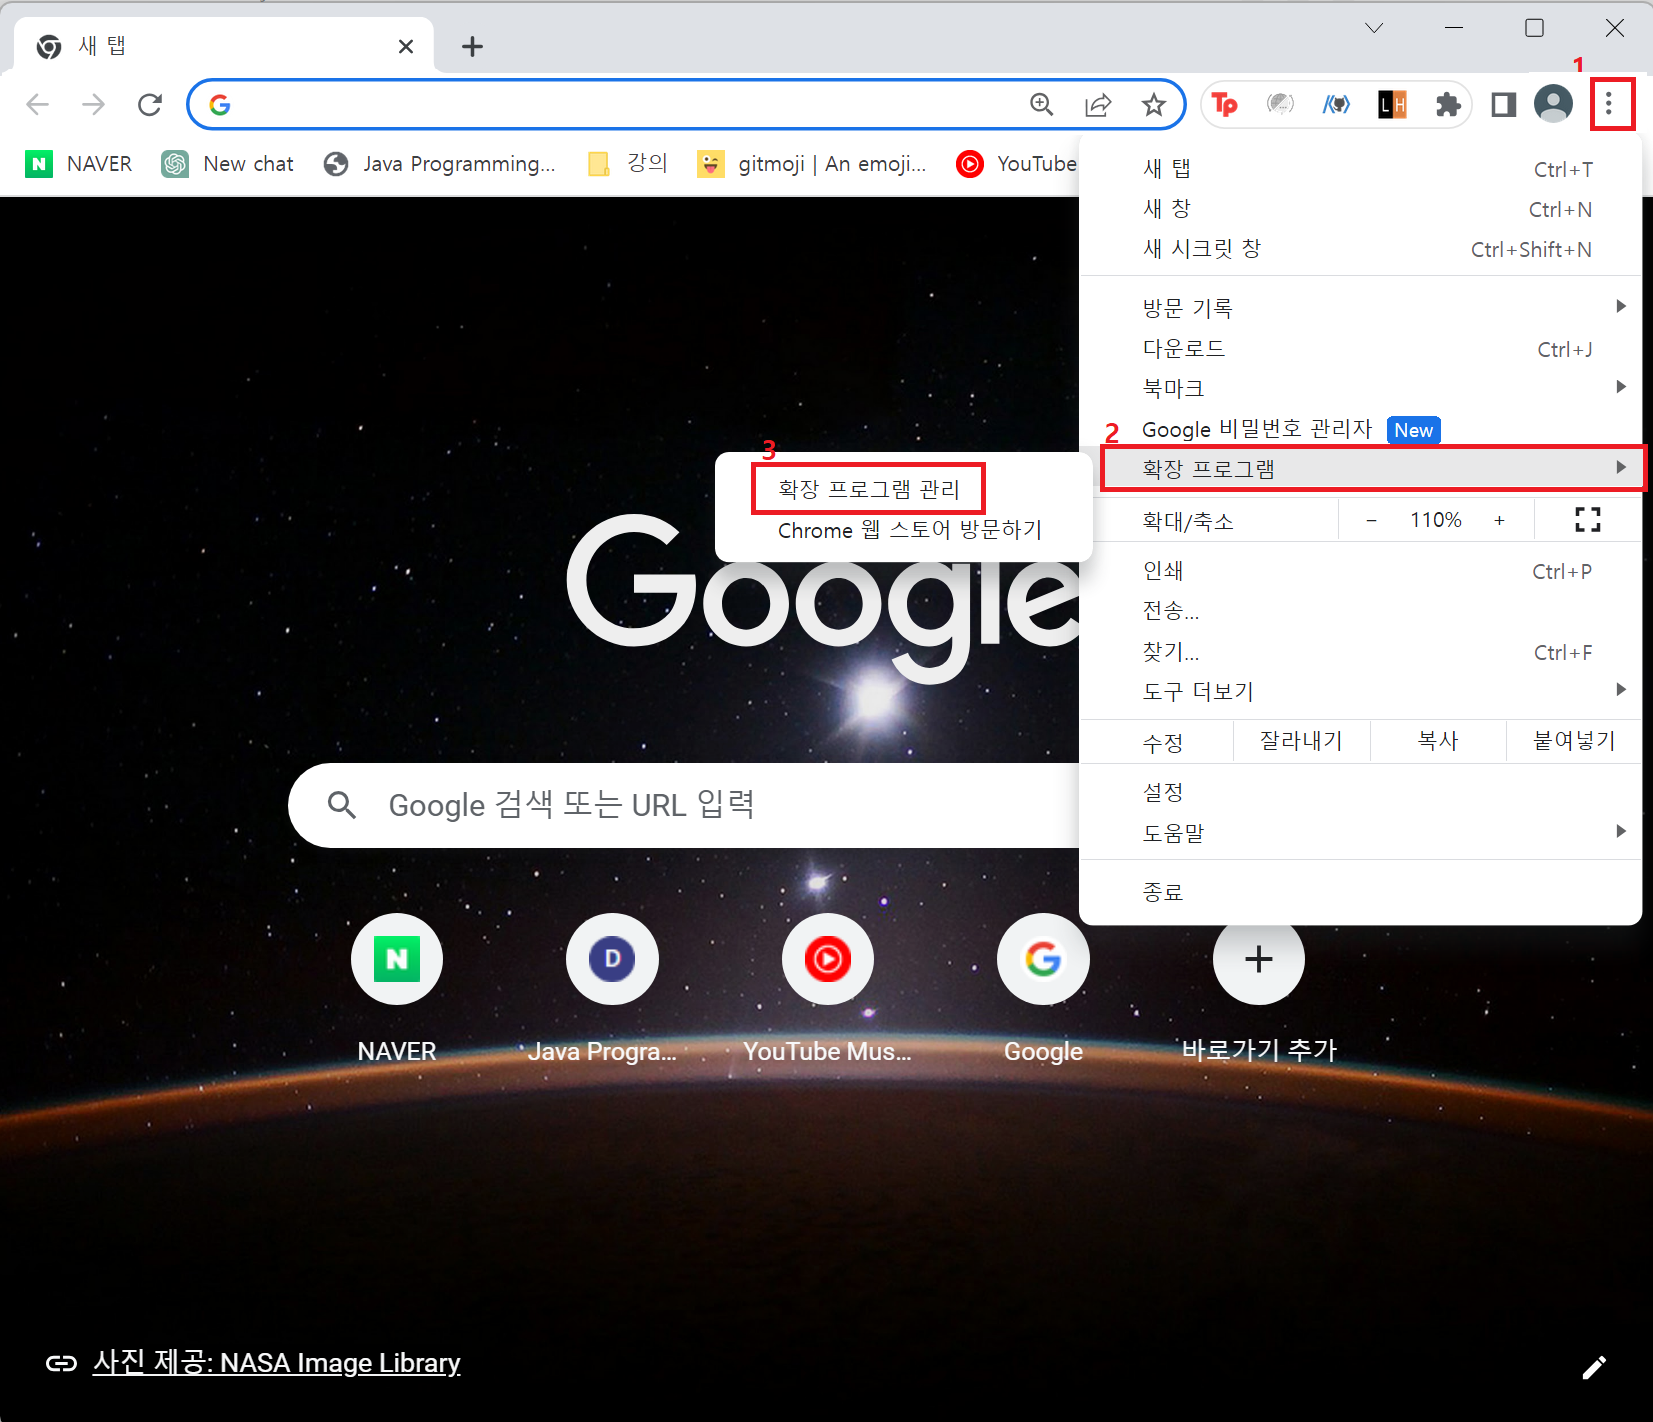Open Google 비밀번호 관리자
Image resolution: width=1653 pixels, height=1422 pixels.
point(1360,429)
